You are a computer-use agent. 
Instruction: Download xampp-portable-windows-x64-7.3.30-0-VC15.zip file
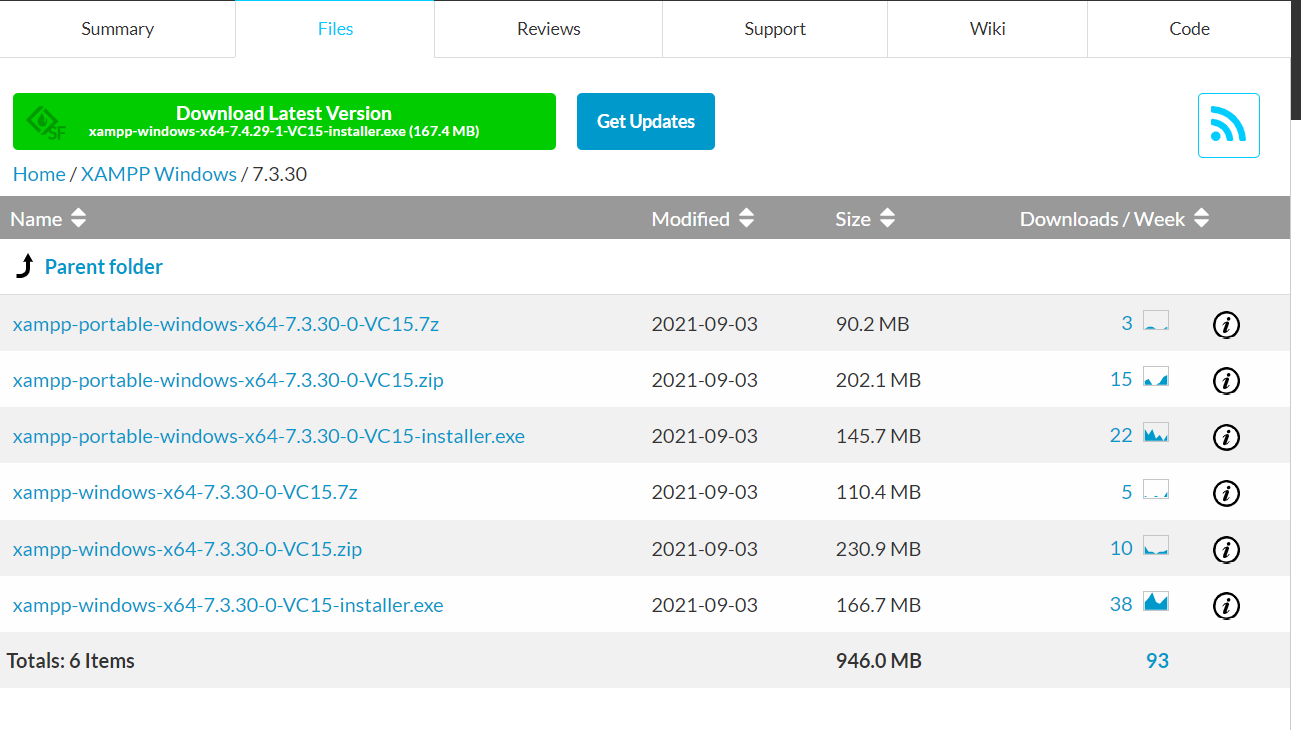tap(228, 380)
